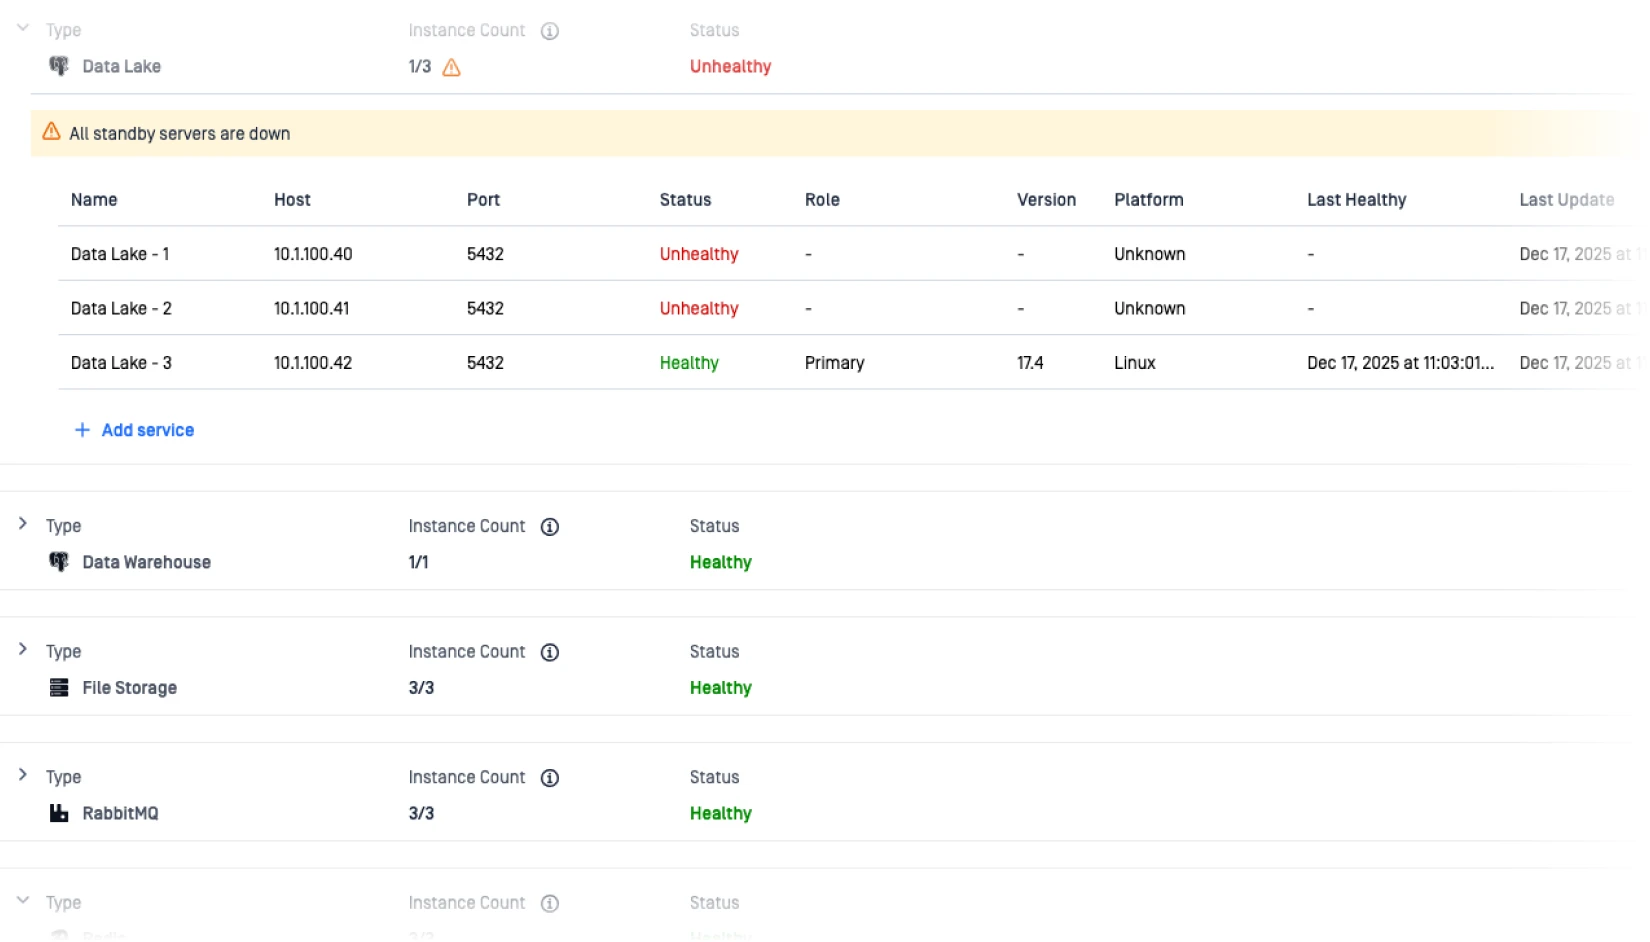
Task: Click the warning triangle next to 1/3
Action: [x=451, y=67]
